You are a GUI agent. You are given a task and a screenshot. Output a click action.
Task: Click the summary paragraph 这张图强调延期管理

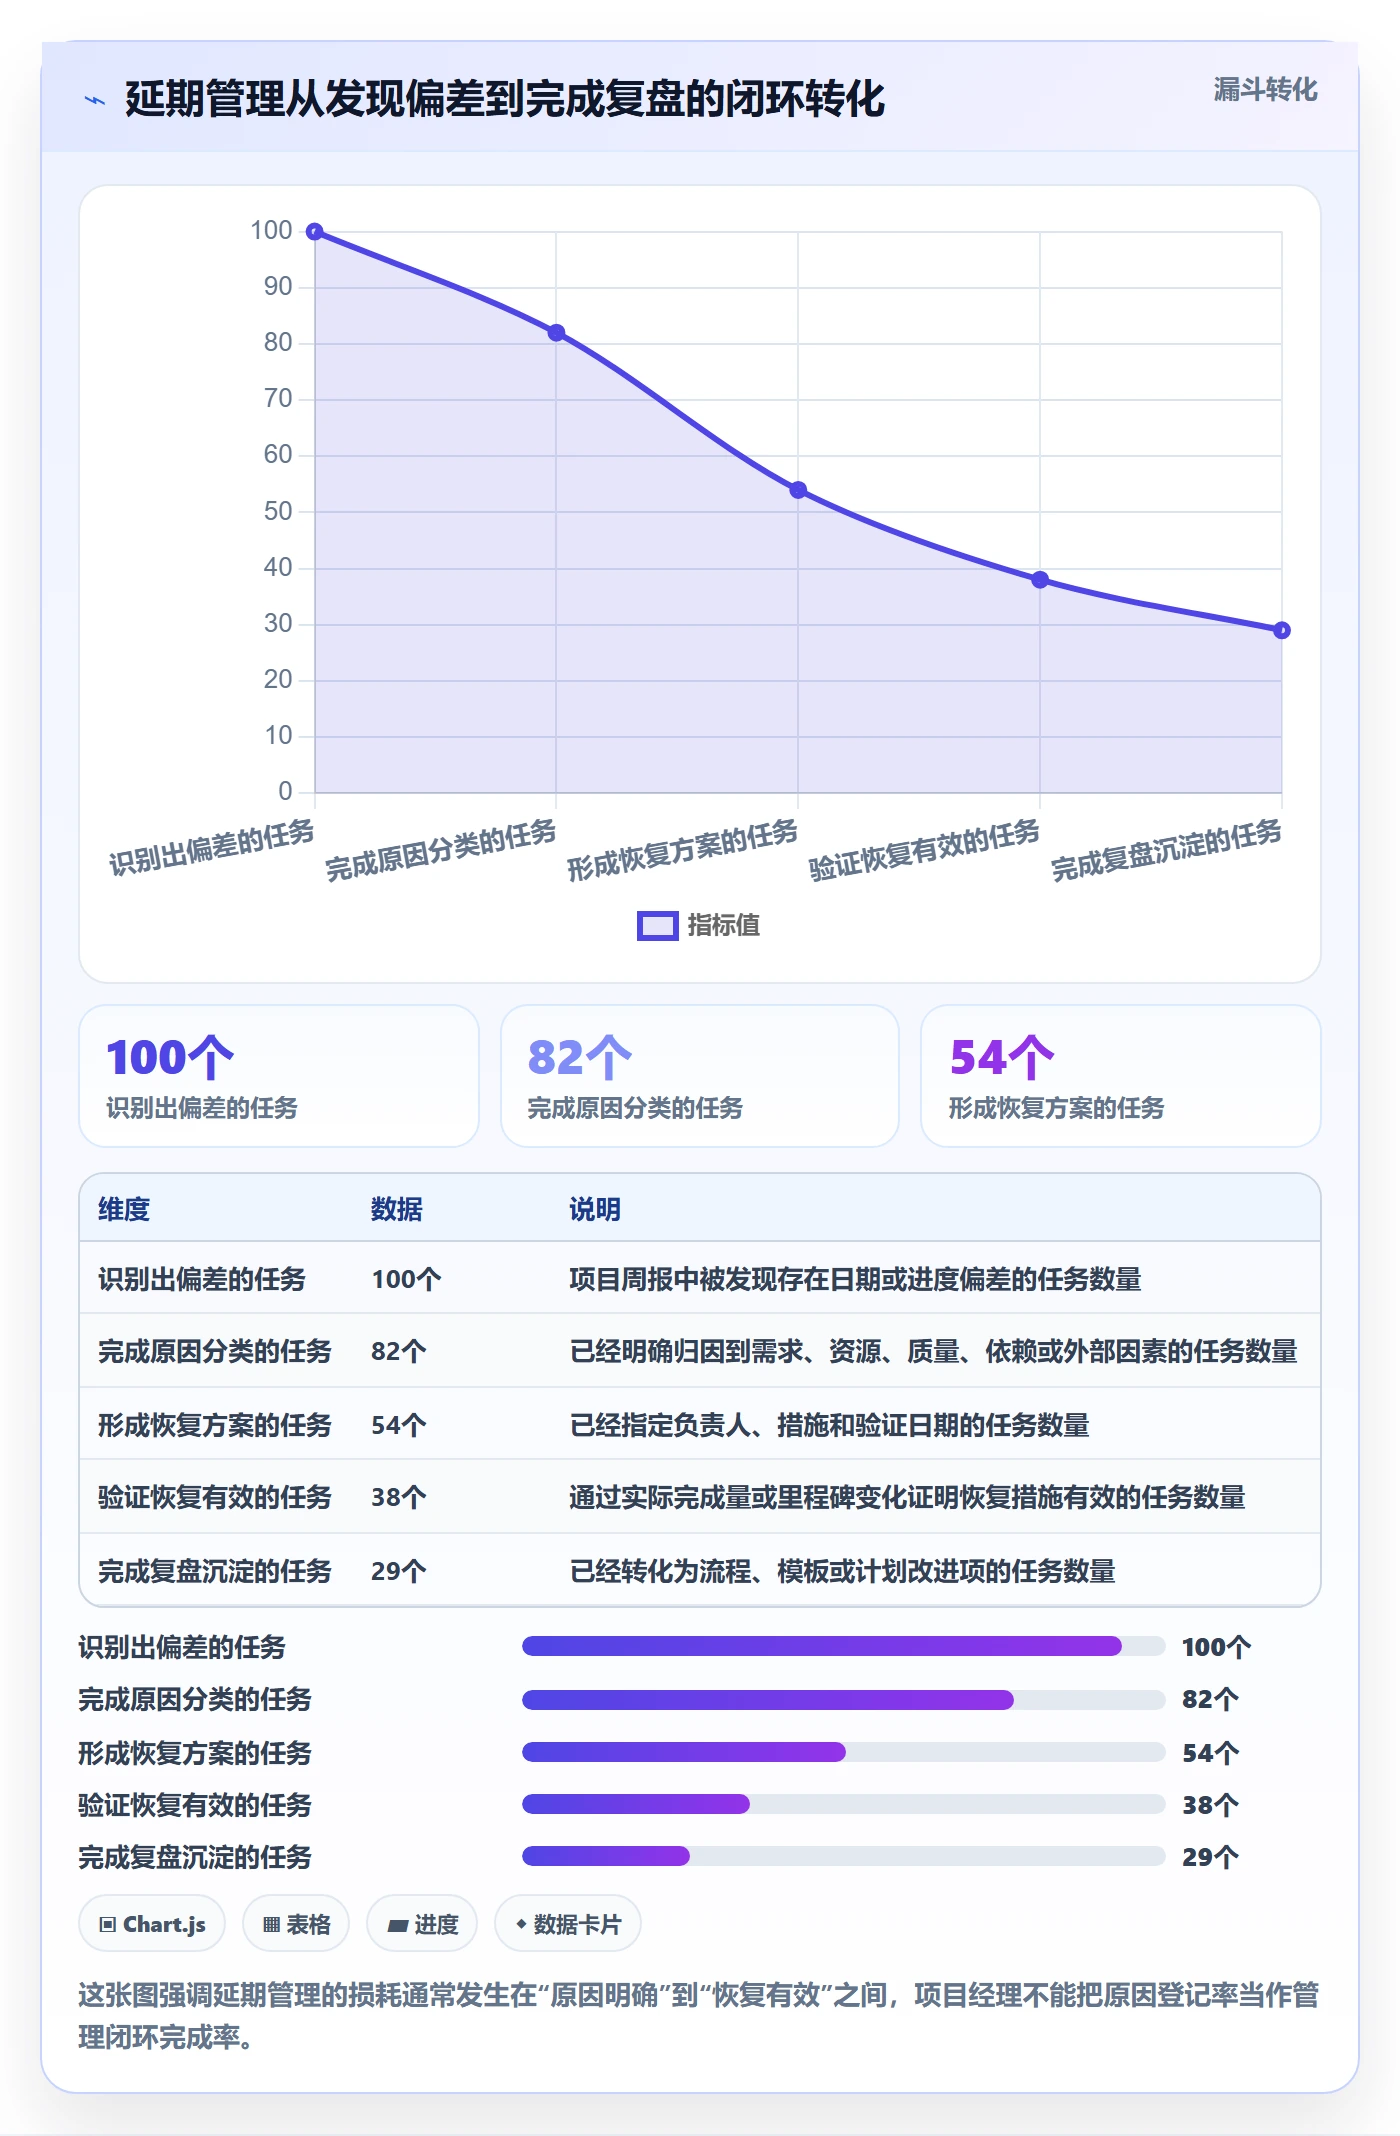[x=699, y=2016]
